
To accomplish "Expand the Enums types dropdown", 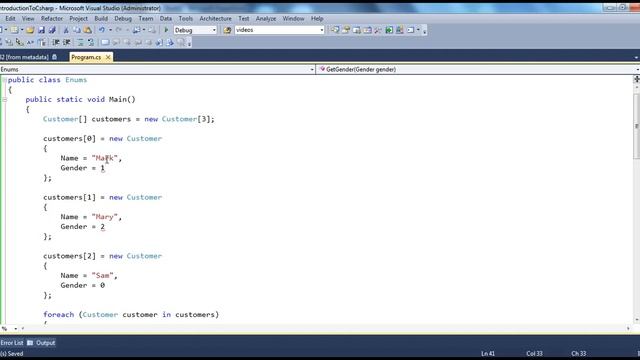I will point(312,70).
